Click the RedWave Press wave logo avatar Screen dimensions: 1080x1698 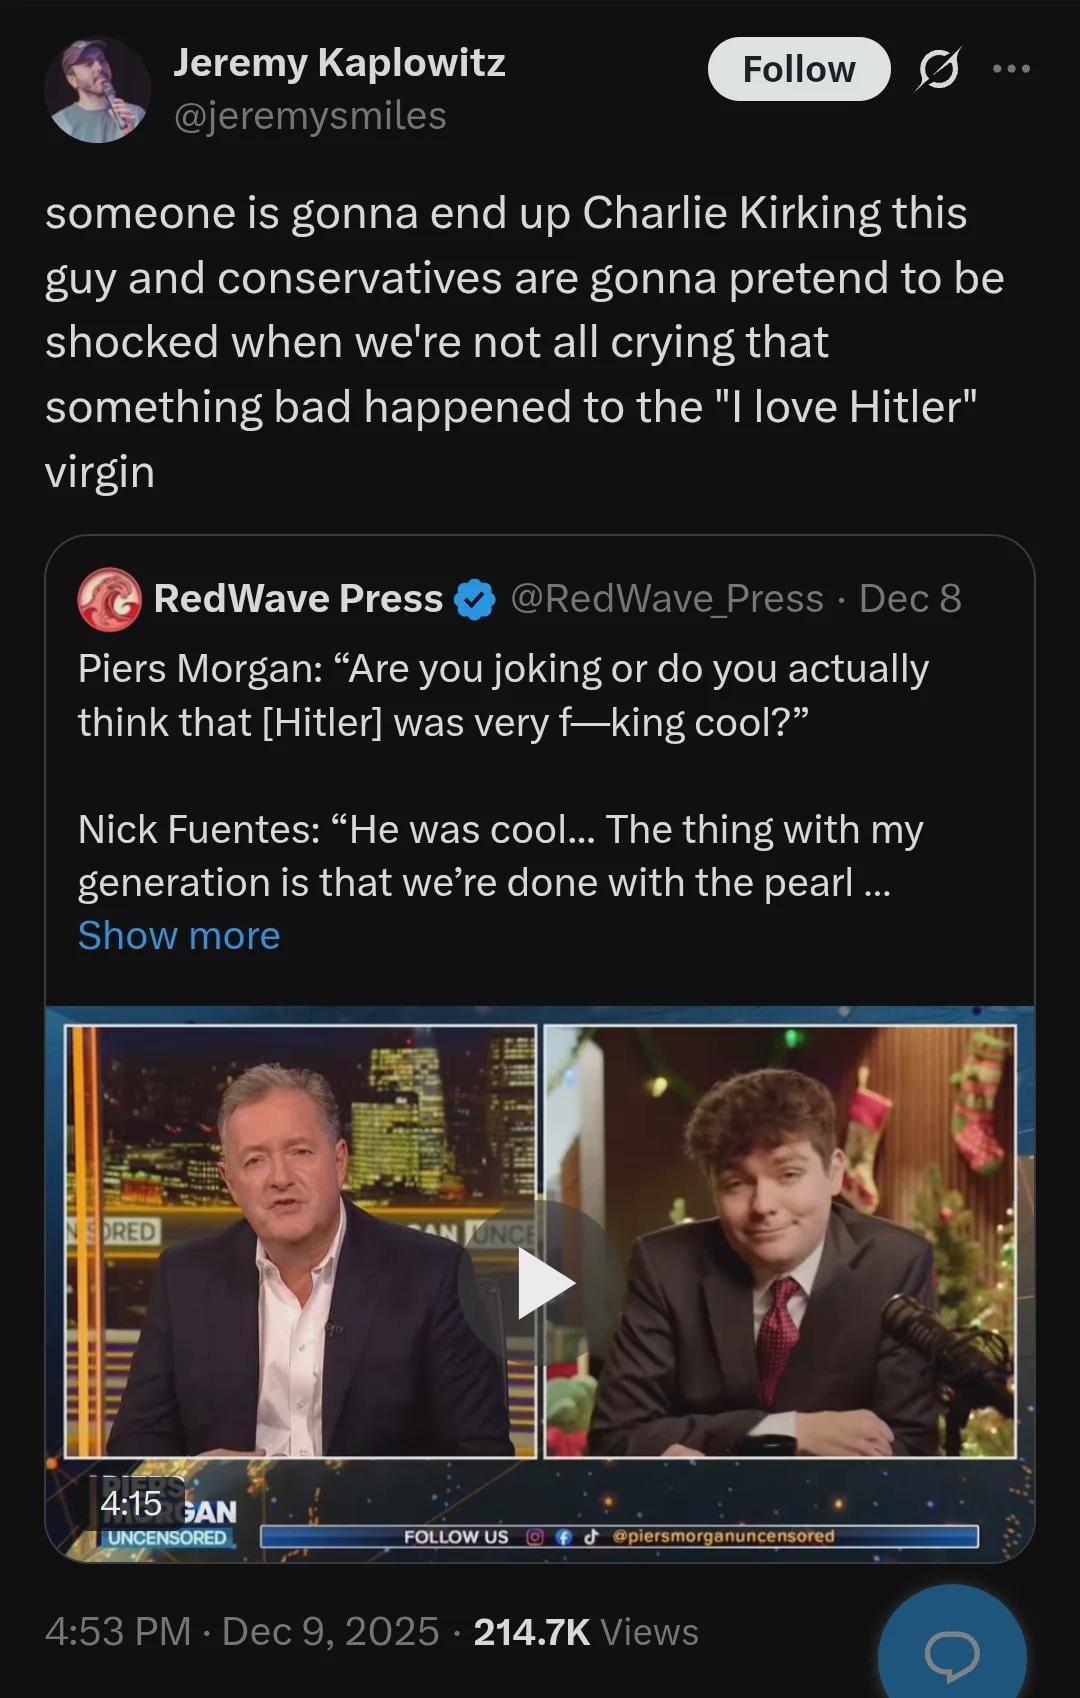(x=109, y=599)
